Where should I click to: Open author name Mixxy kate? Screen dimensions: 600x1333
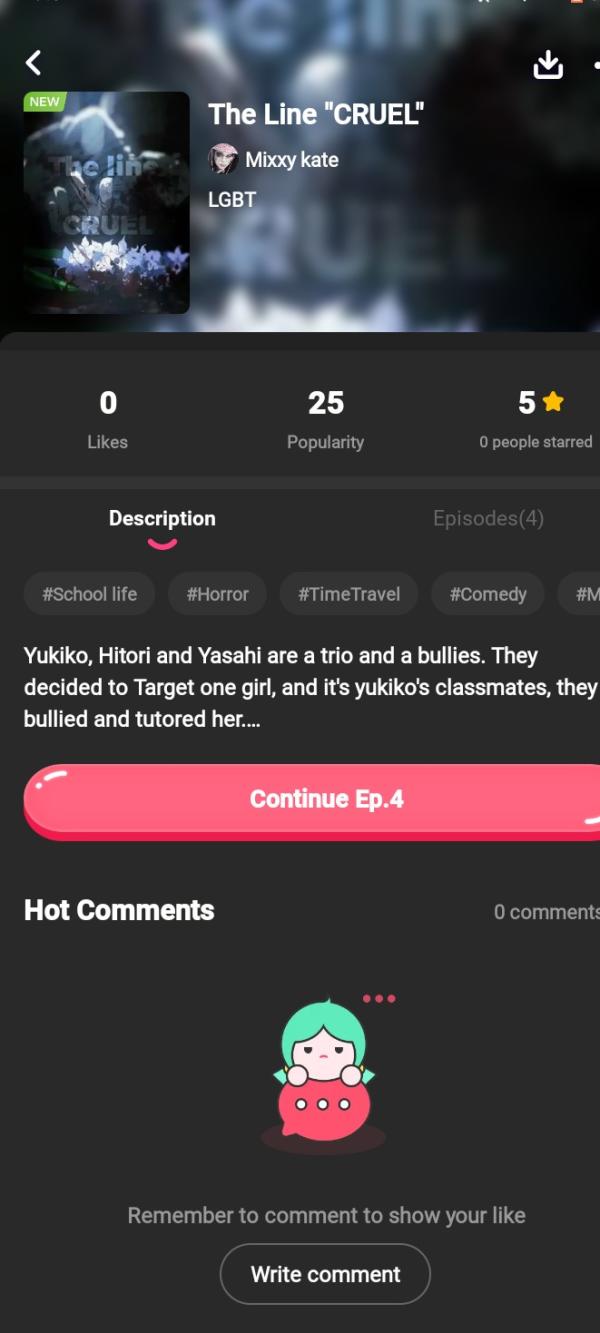pyautogui.click(x=292, y=159)
